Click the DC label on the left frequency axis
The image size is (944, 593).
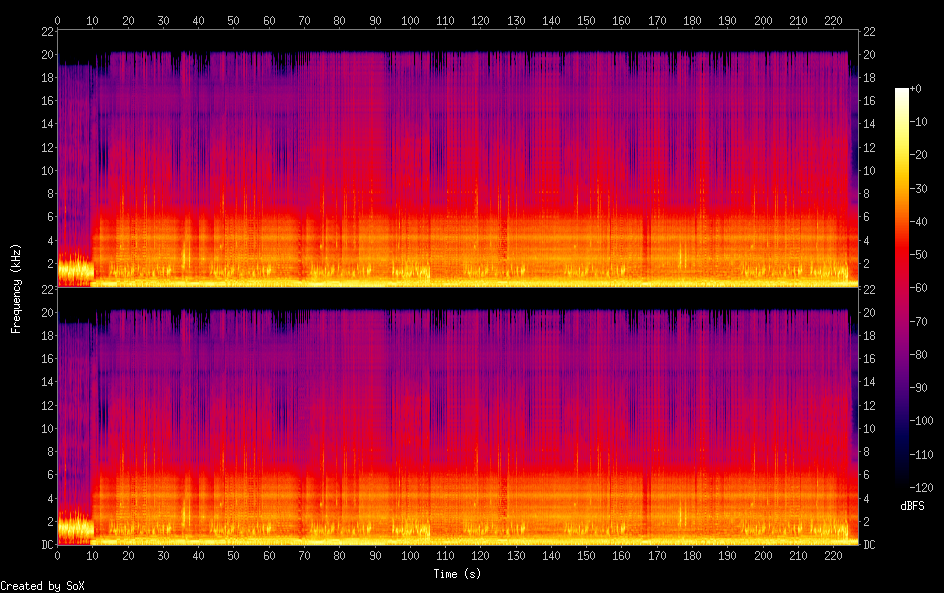click(x=44, y=545)
